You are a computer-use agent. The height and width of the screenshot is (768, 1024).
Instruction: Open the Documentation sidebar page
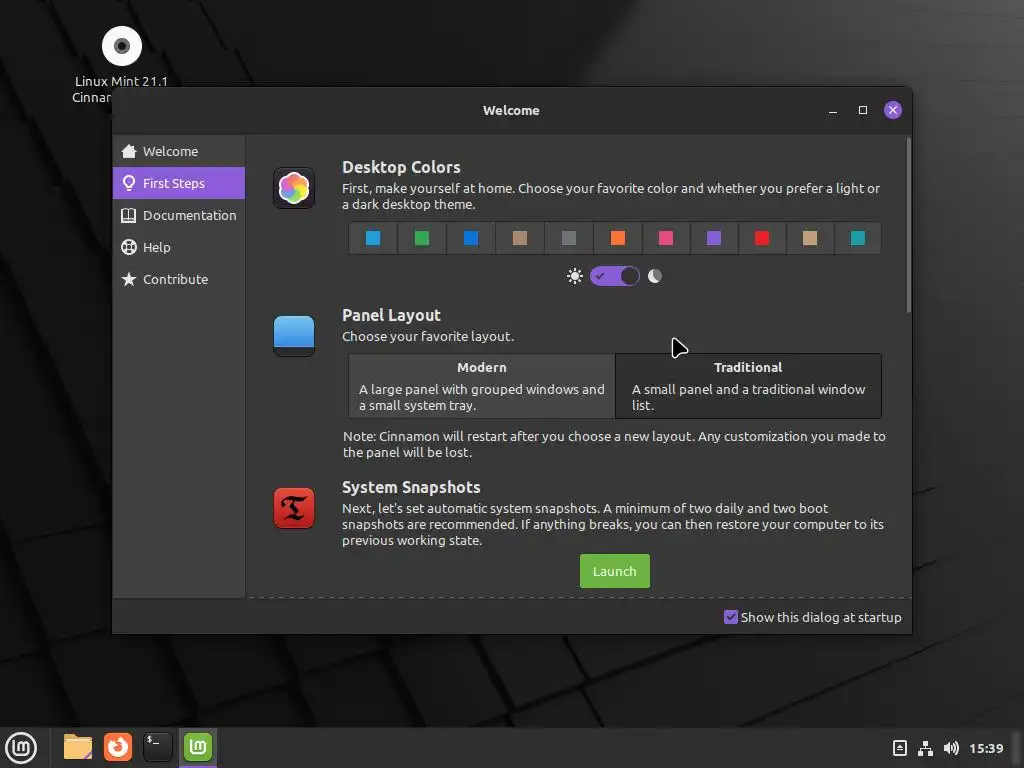(x=179, y=216)
